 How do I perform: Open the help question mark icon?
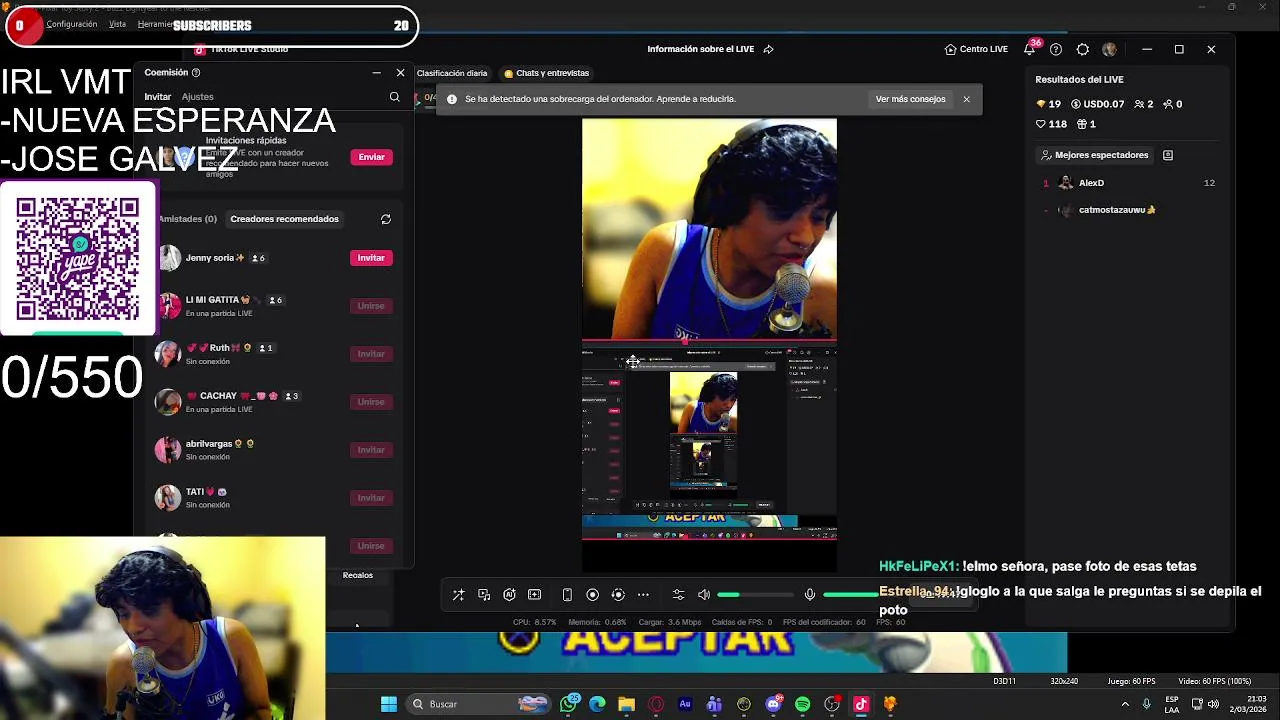pos(1055,49)
